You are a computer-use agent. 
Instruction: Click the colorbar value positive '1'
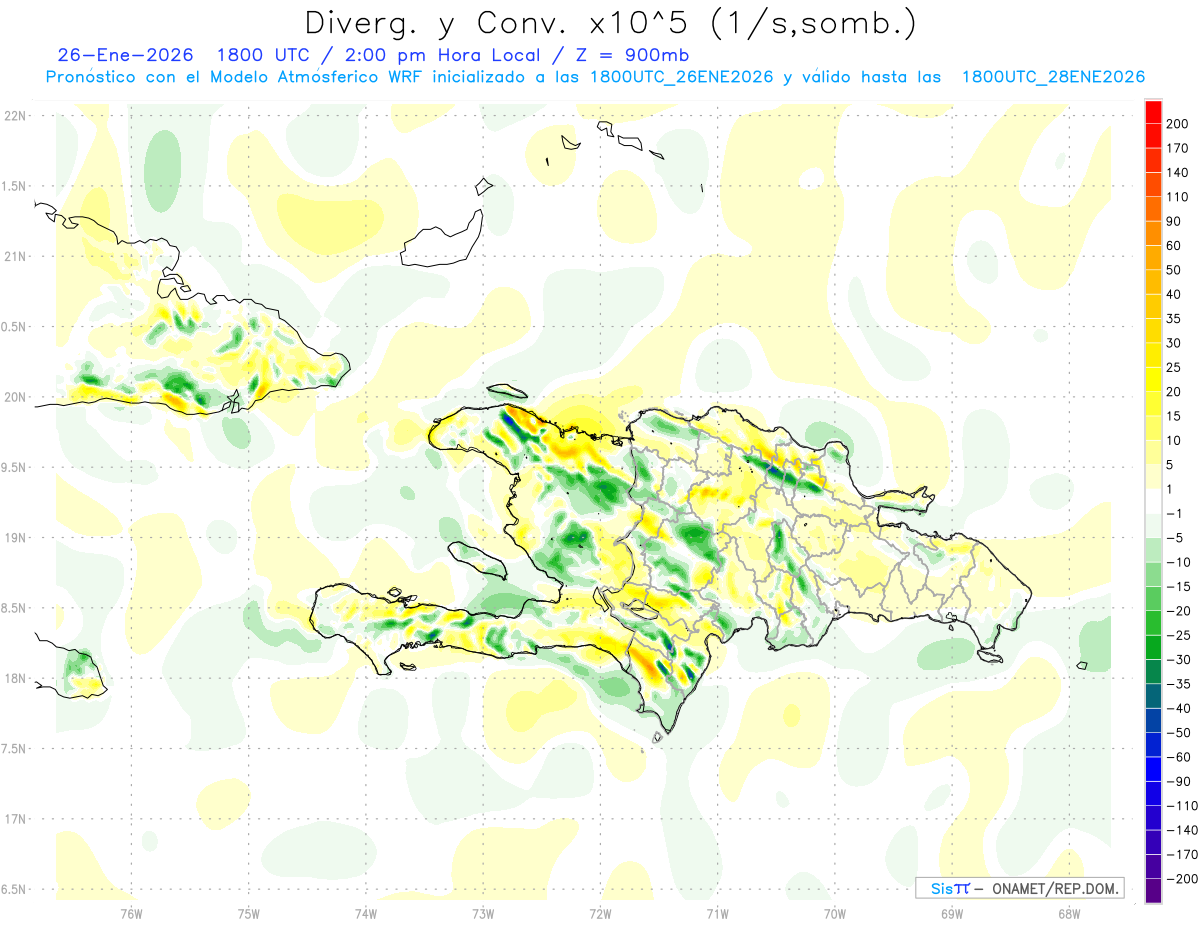[1171, 489]
